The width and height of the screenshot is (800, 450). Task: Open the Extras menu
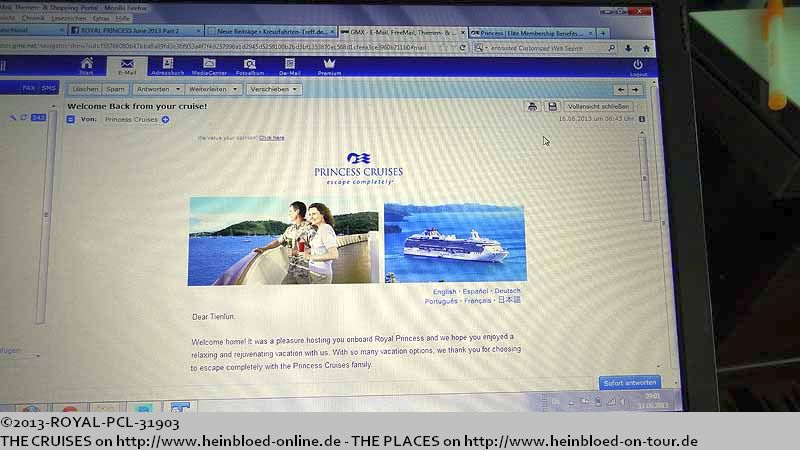tap(101, 18)
